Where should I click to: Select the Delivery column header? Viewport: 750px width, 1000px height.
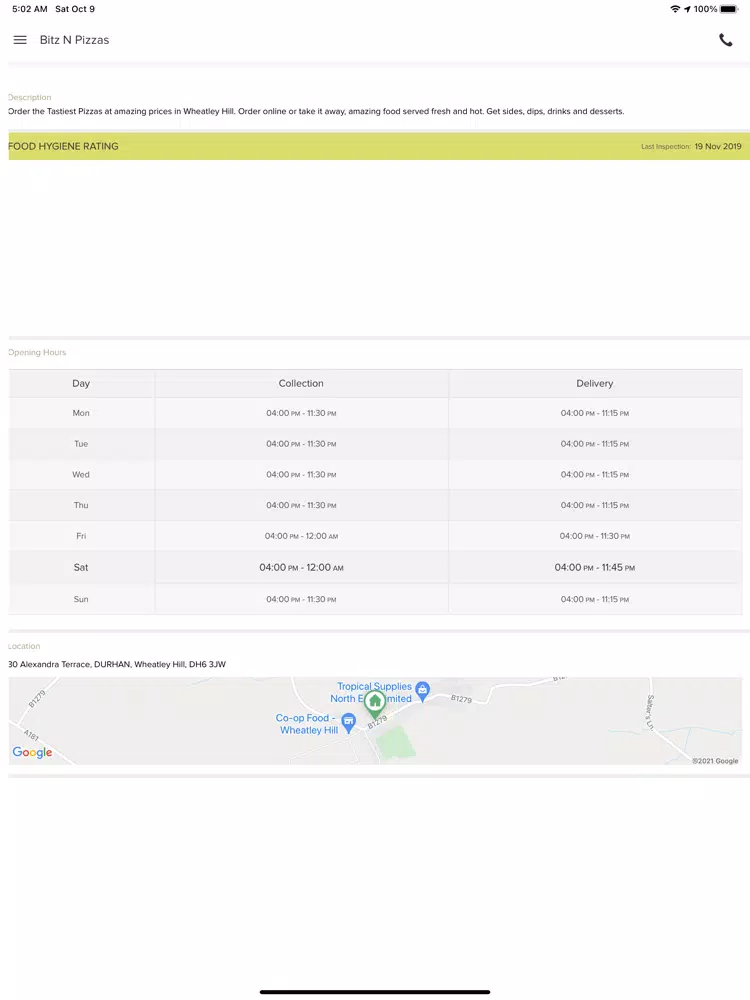(595, 383)
